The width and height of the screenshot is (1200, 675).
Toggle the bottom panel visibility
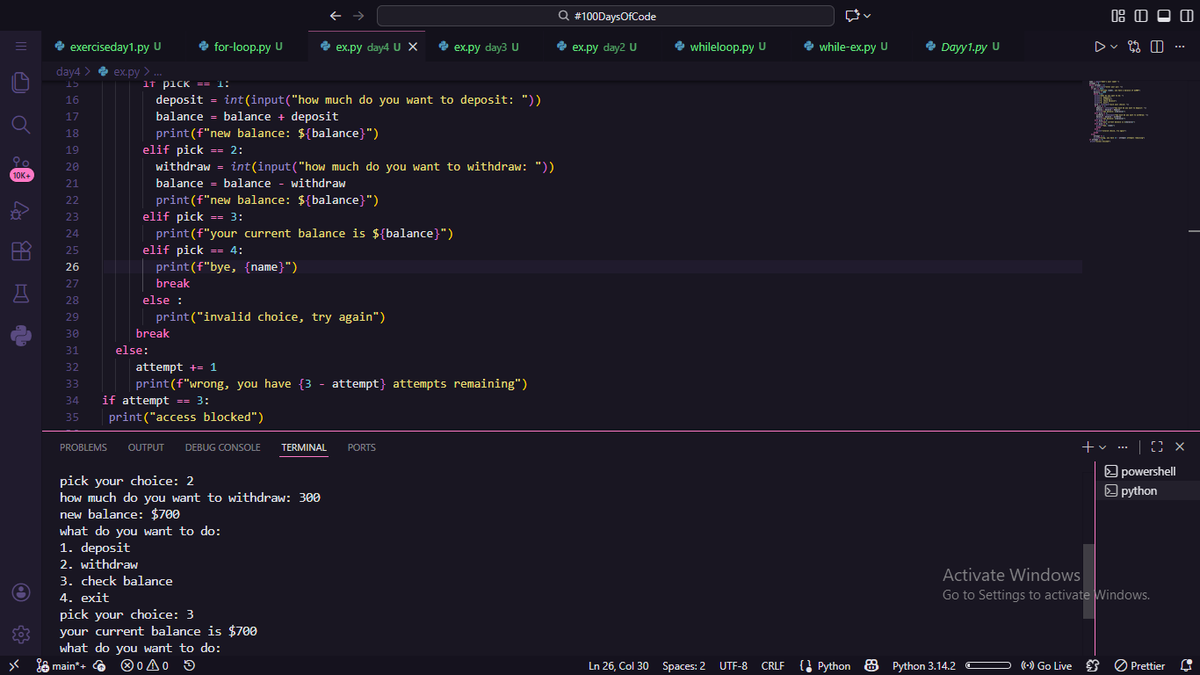[x=1164, y=15]
